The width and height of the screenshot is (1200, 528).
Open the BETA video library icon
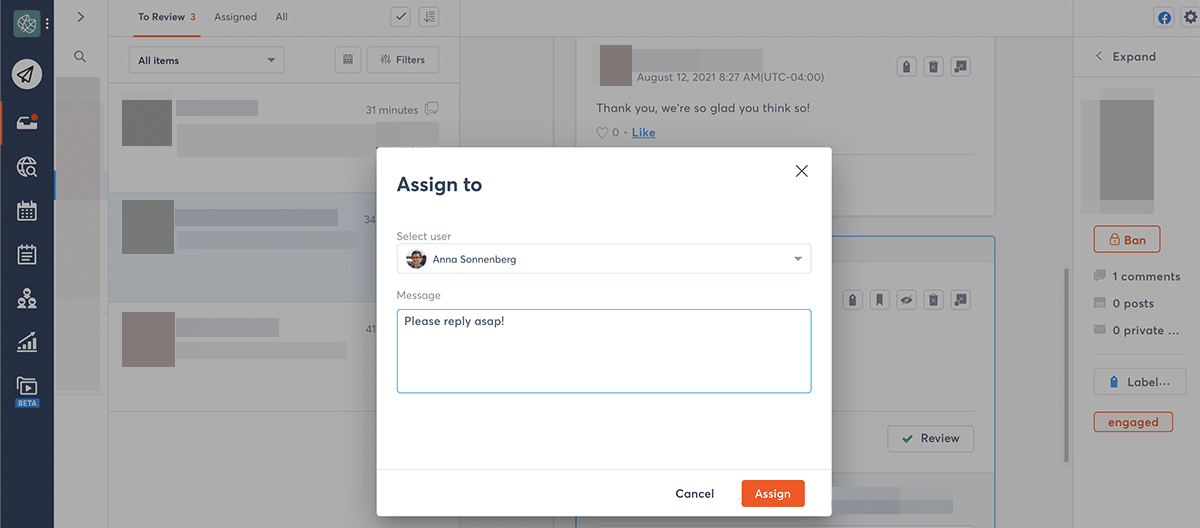point(27,387)
